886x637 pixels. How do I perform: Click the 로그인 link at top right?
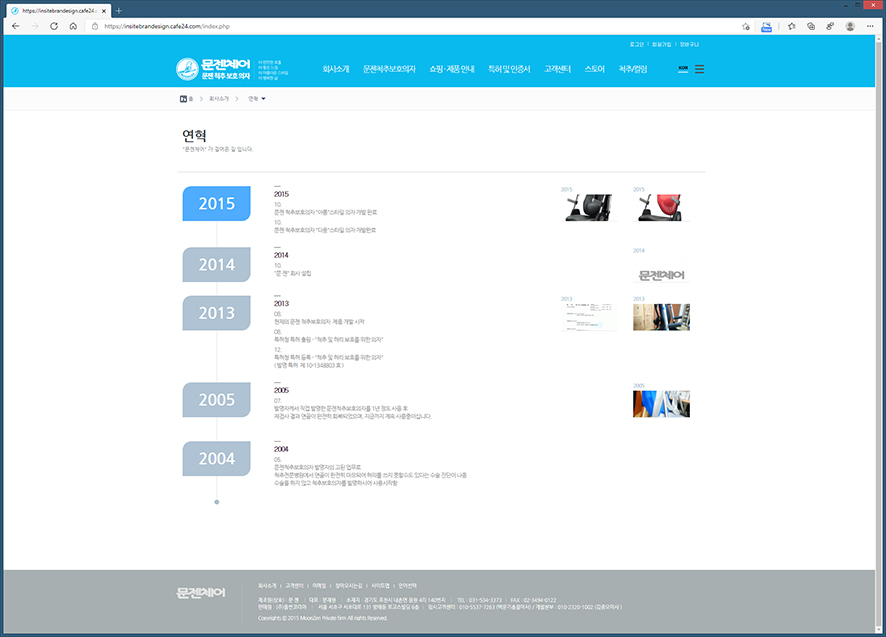[637, 45]
